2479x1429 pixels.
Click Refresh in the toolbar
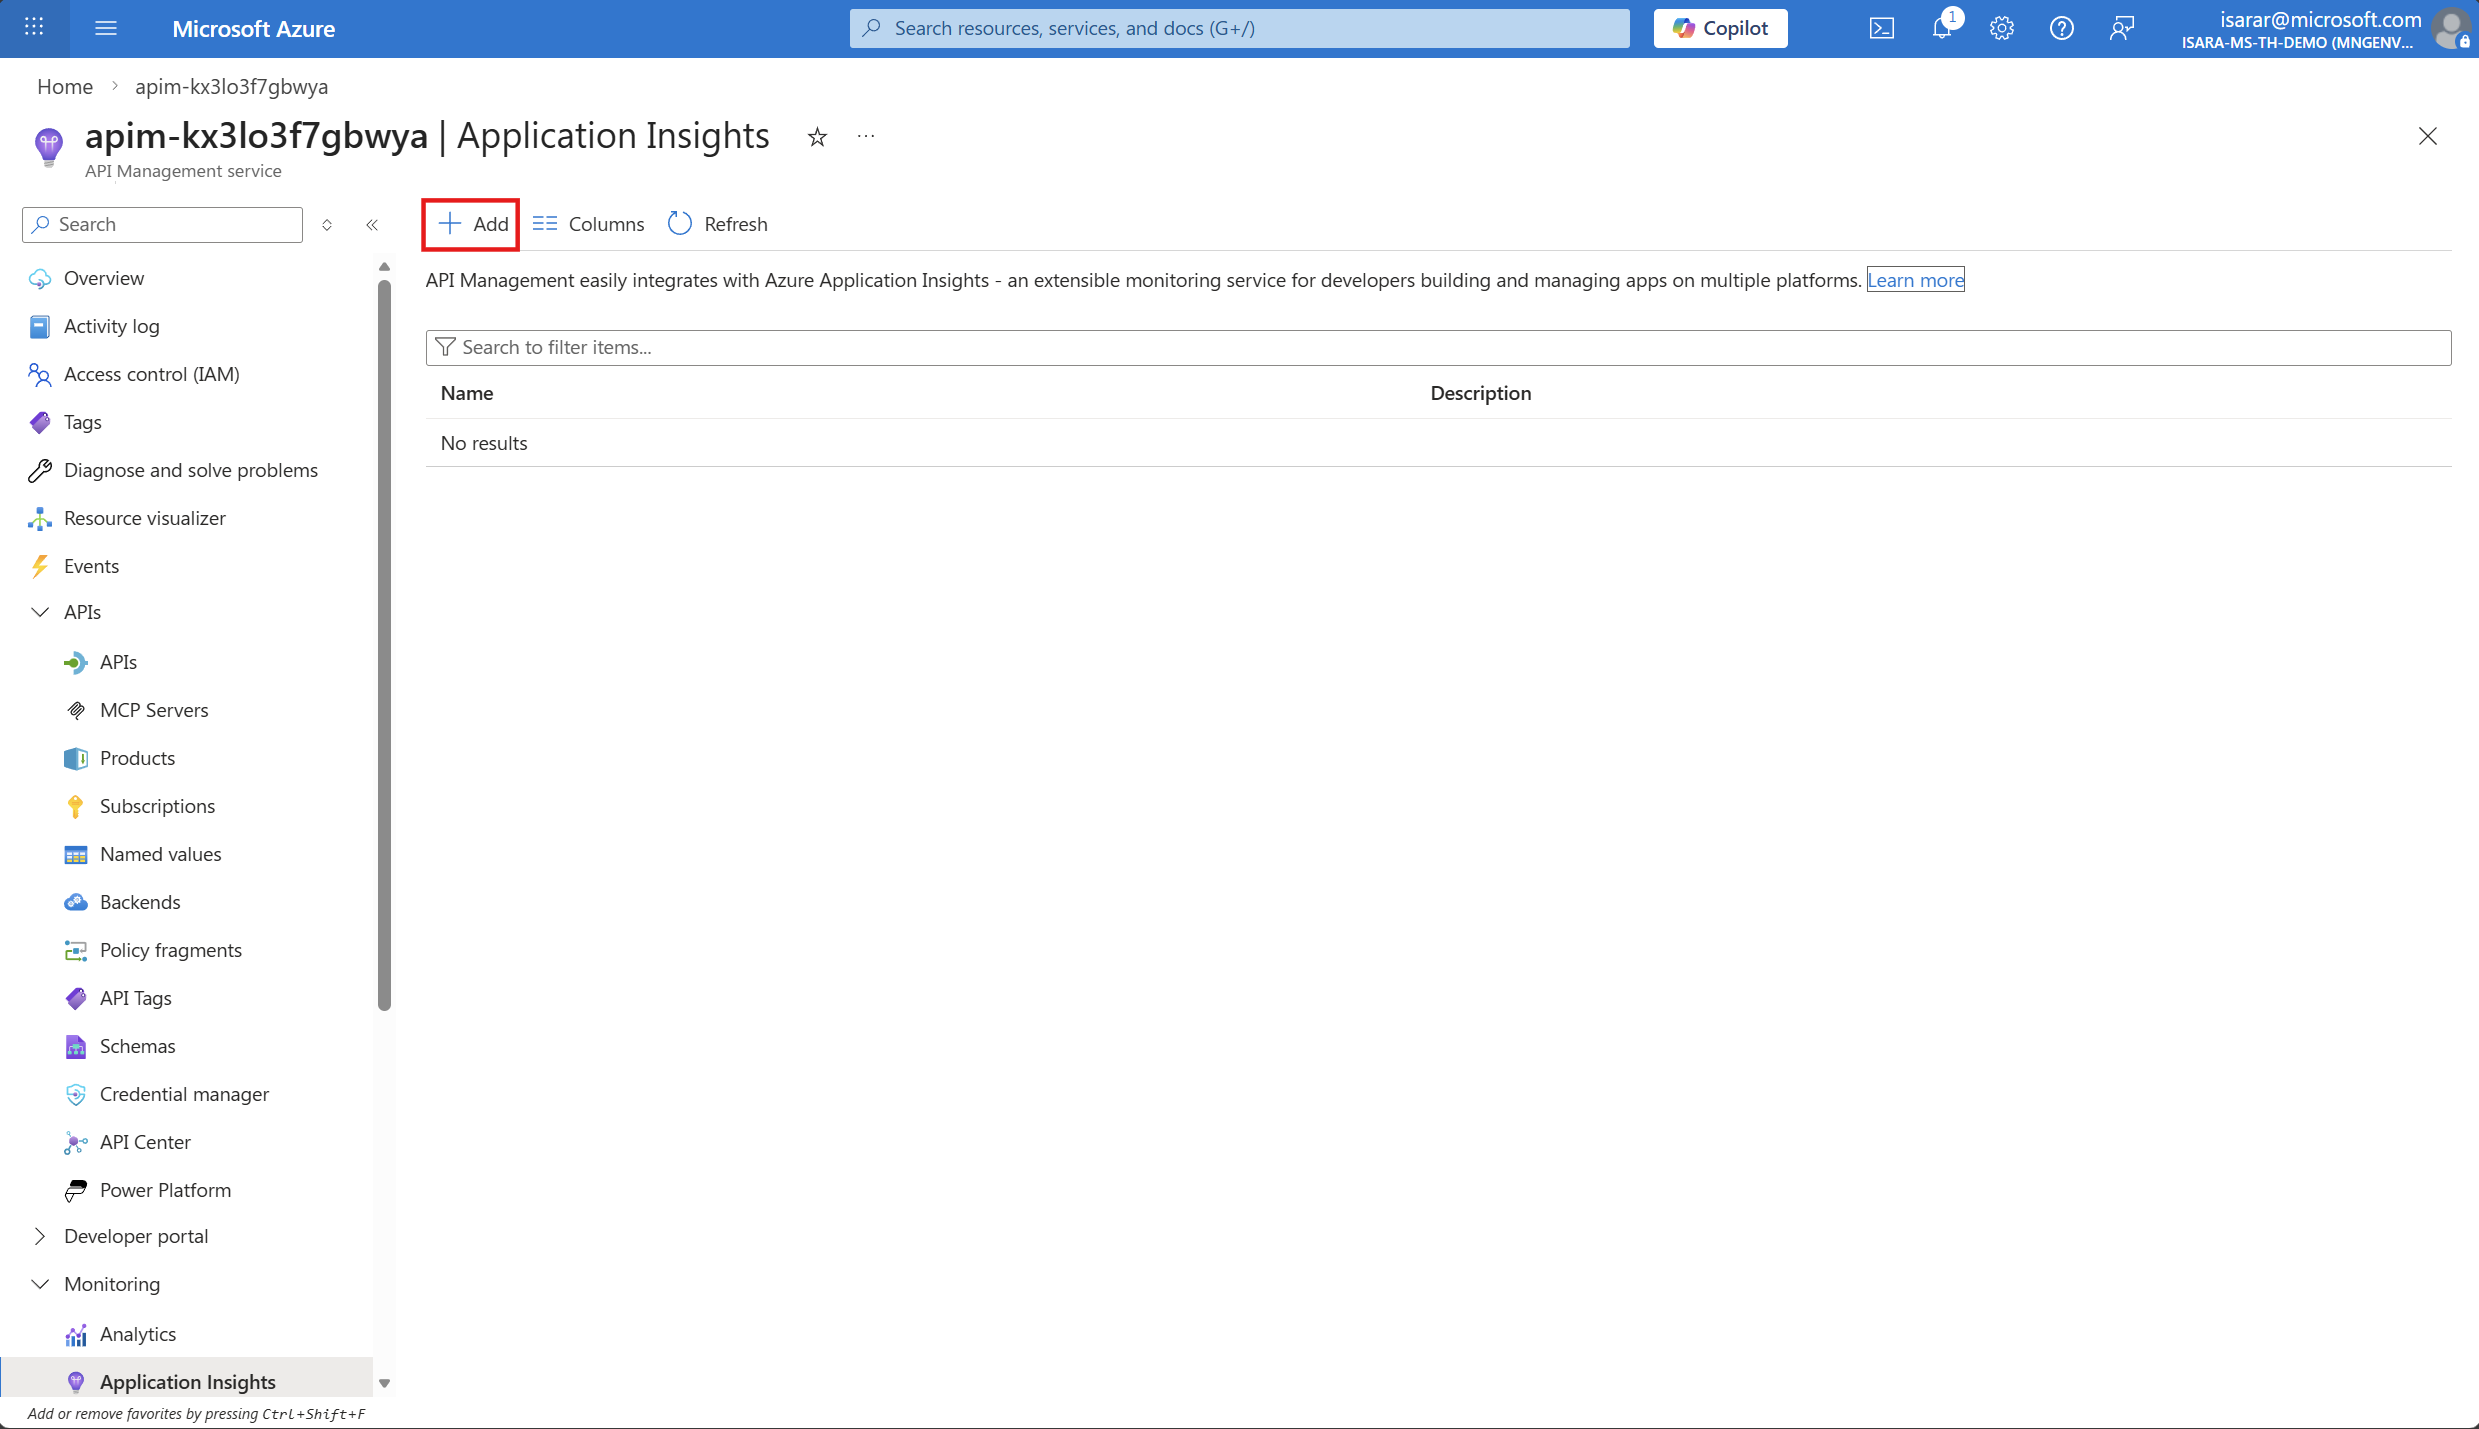point(718,224)
